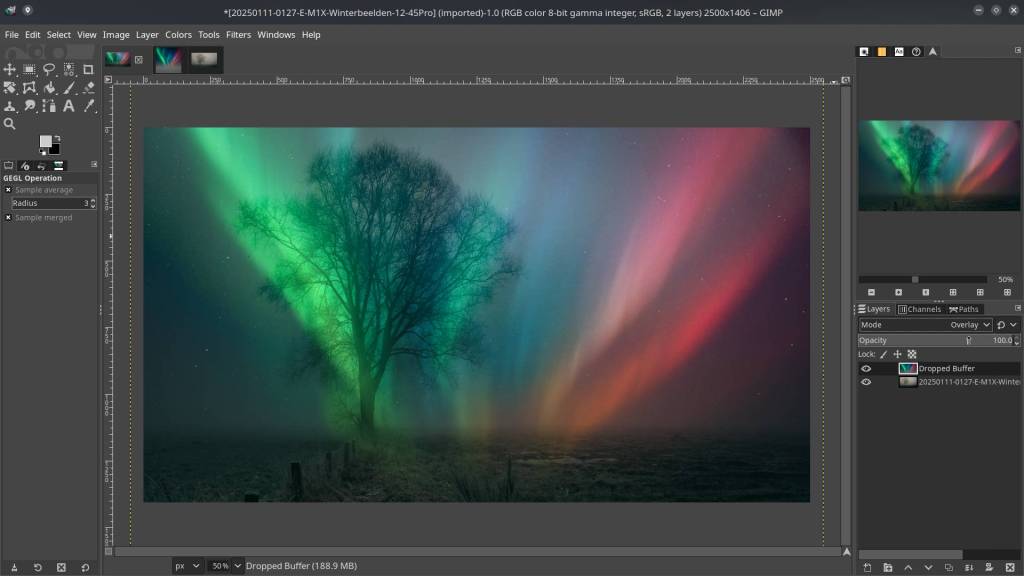Select the Move tool in the toolbox
1024x576 pixels.
tap(10, 69)
